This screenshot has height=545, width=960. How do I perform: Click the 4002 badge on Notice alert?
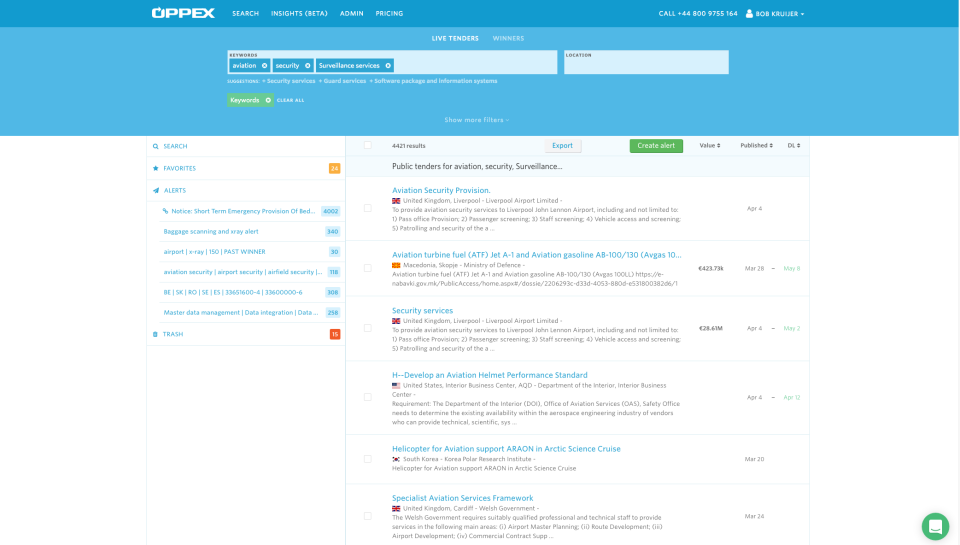click(331, 211)
